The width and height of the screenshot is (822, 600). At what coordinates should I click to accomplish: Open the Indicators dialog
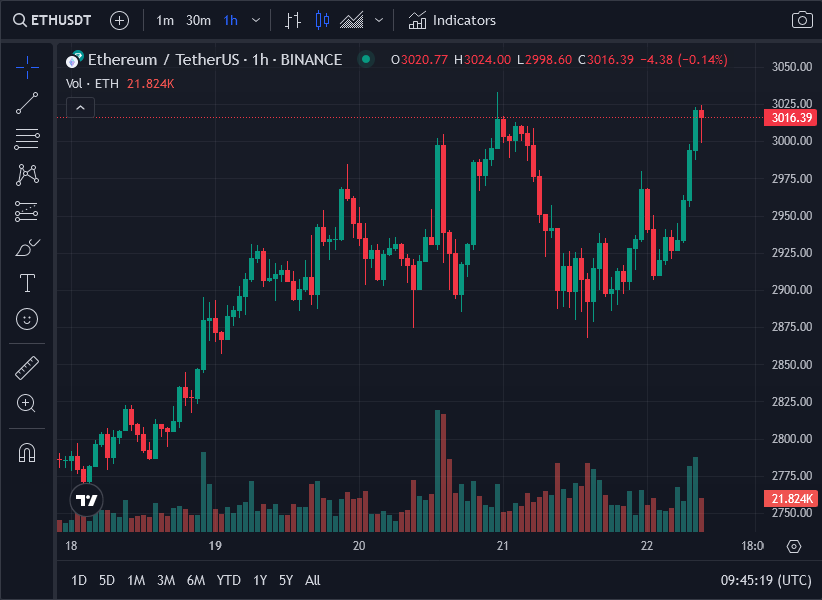point(452,20)
